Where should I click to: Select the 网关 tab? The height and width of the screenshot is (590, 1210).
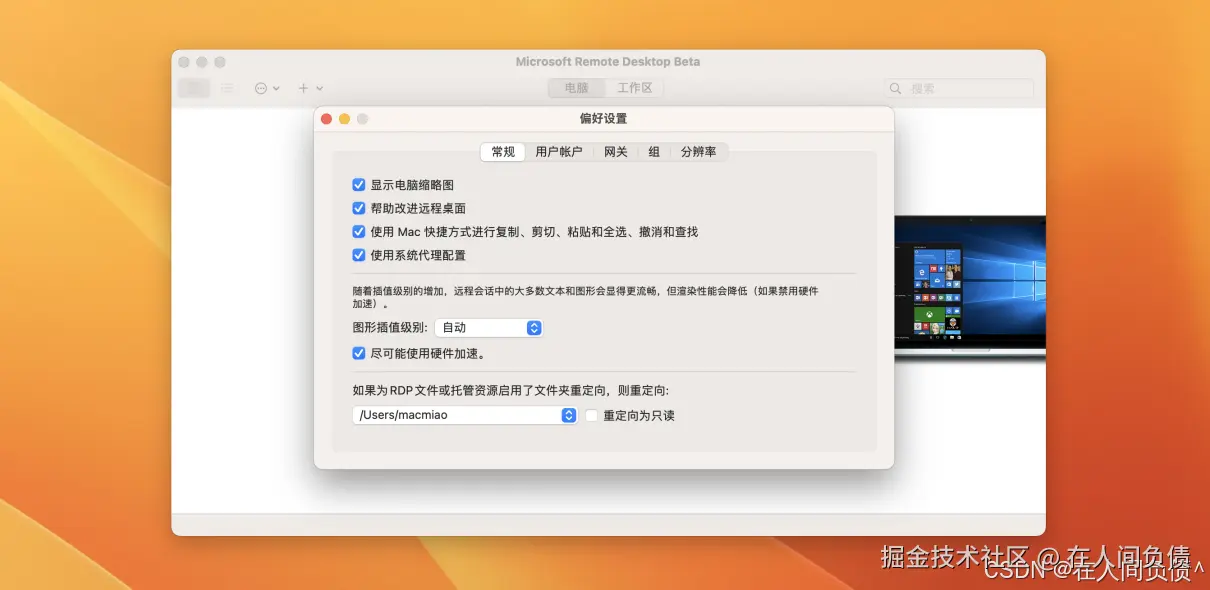click(x=615, y=152)
